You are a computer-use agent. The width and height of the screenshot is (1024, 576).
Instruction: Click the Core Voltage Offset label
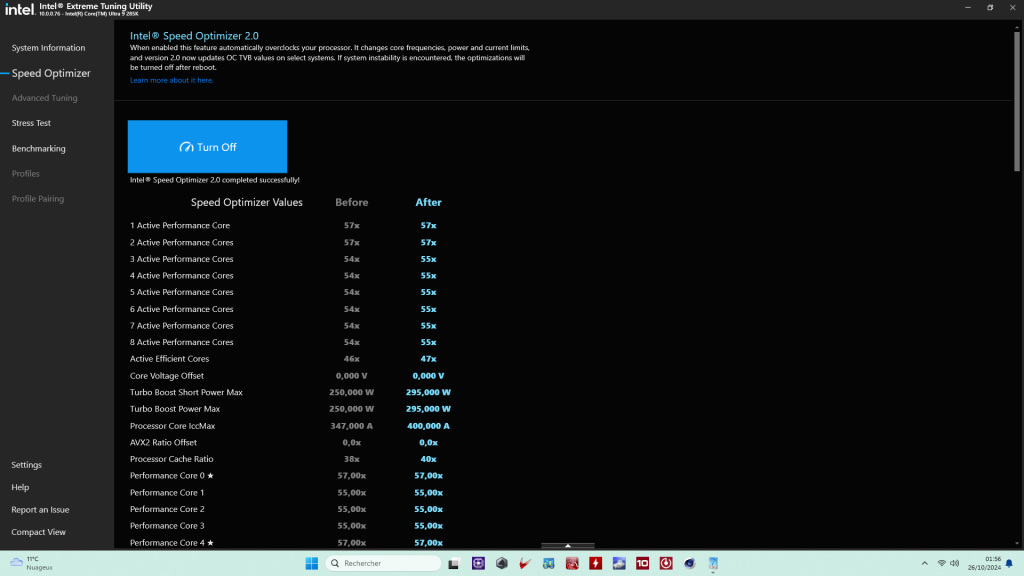(167, 376)
